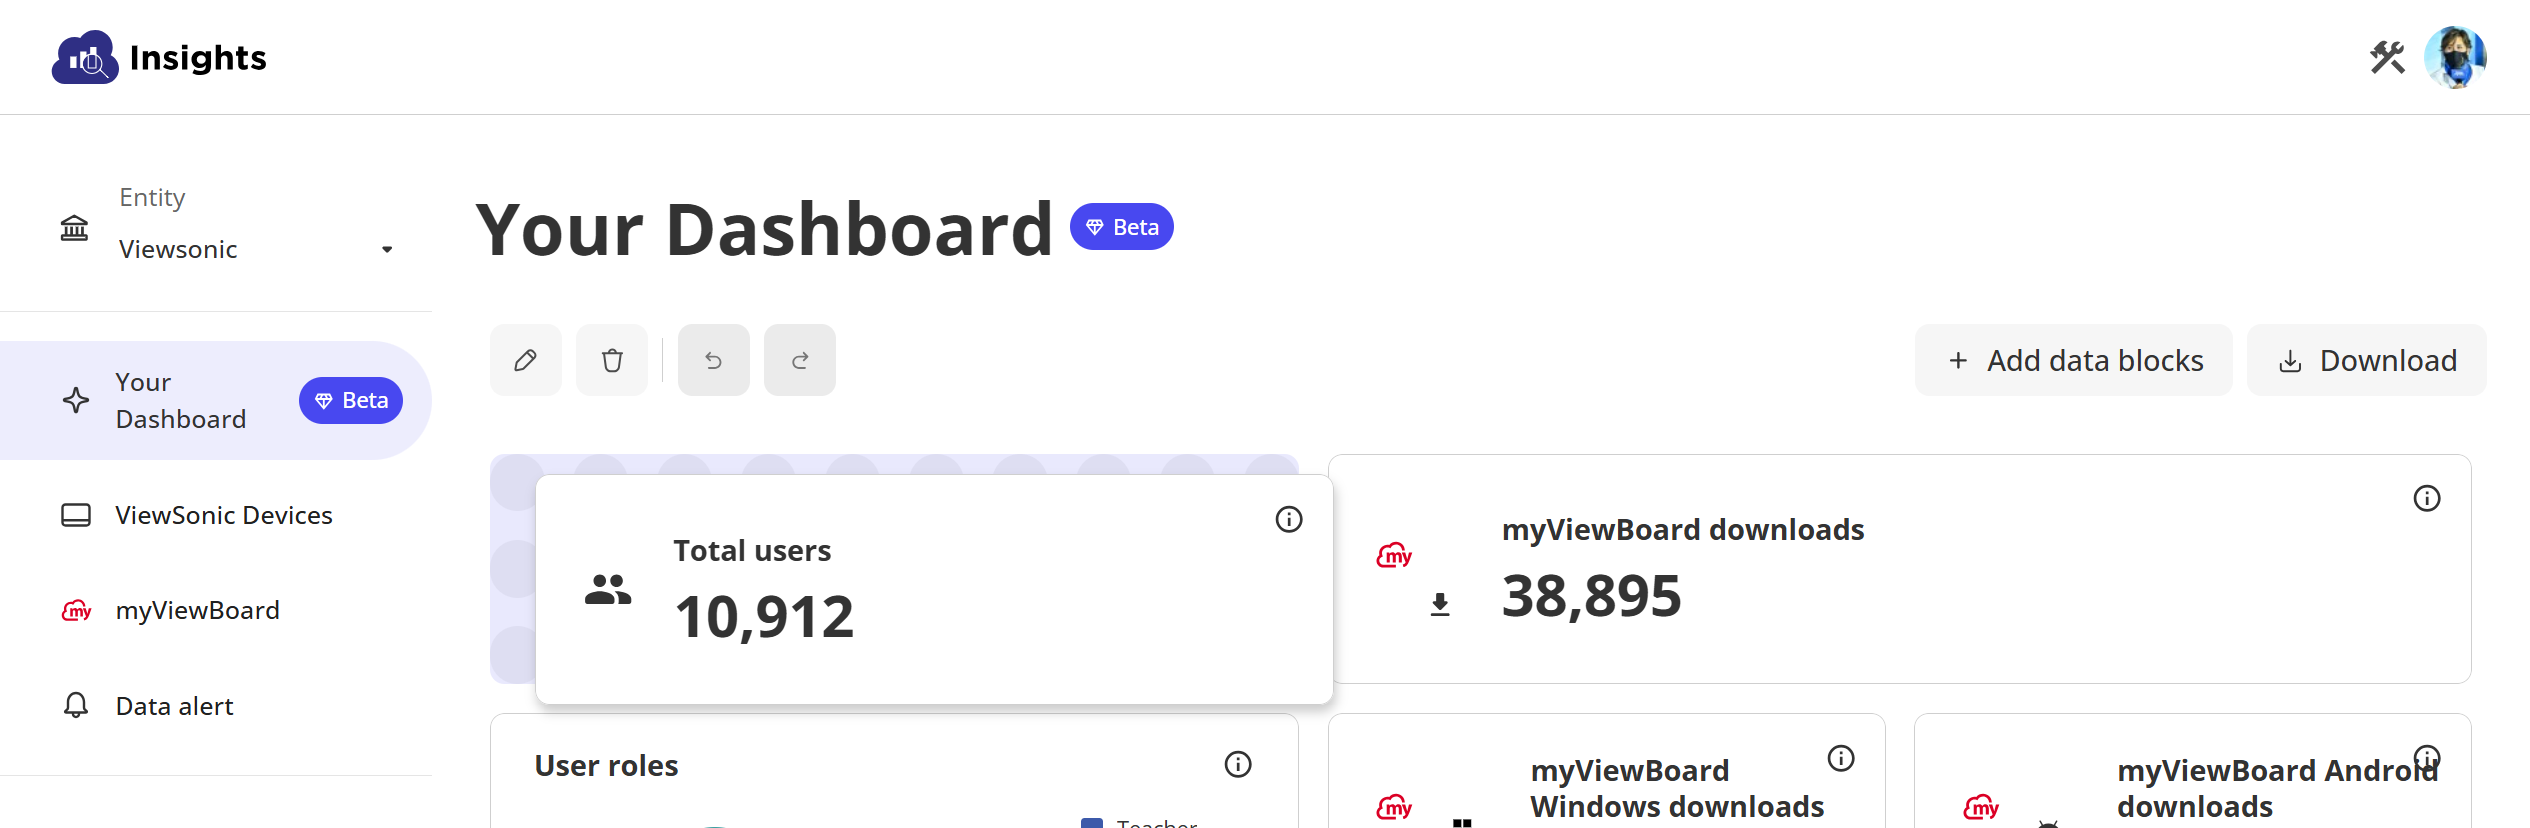Click the star icon beside Your Dashboard

(76, 400)
